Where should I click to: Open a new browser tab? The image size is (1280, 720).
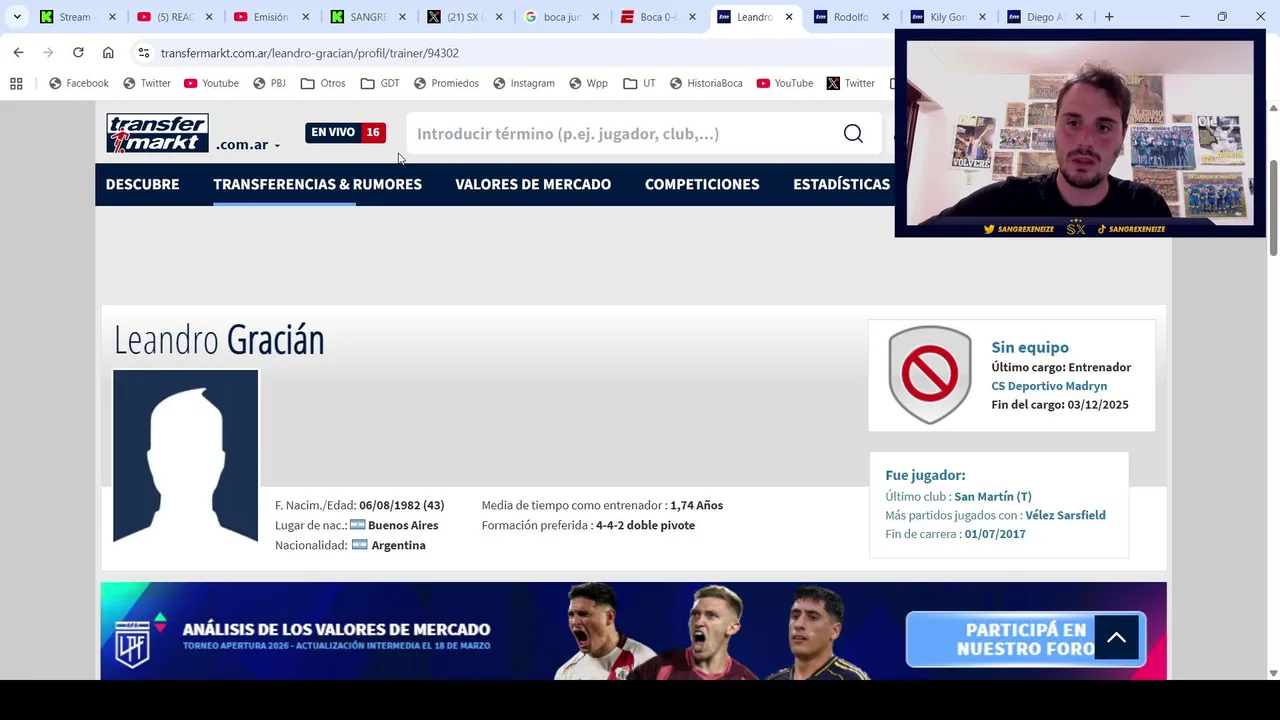(x=1109, y=17)
